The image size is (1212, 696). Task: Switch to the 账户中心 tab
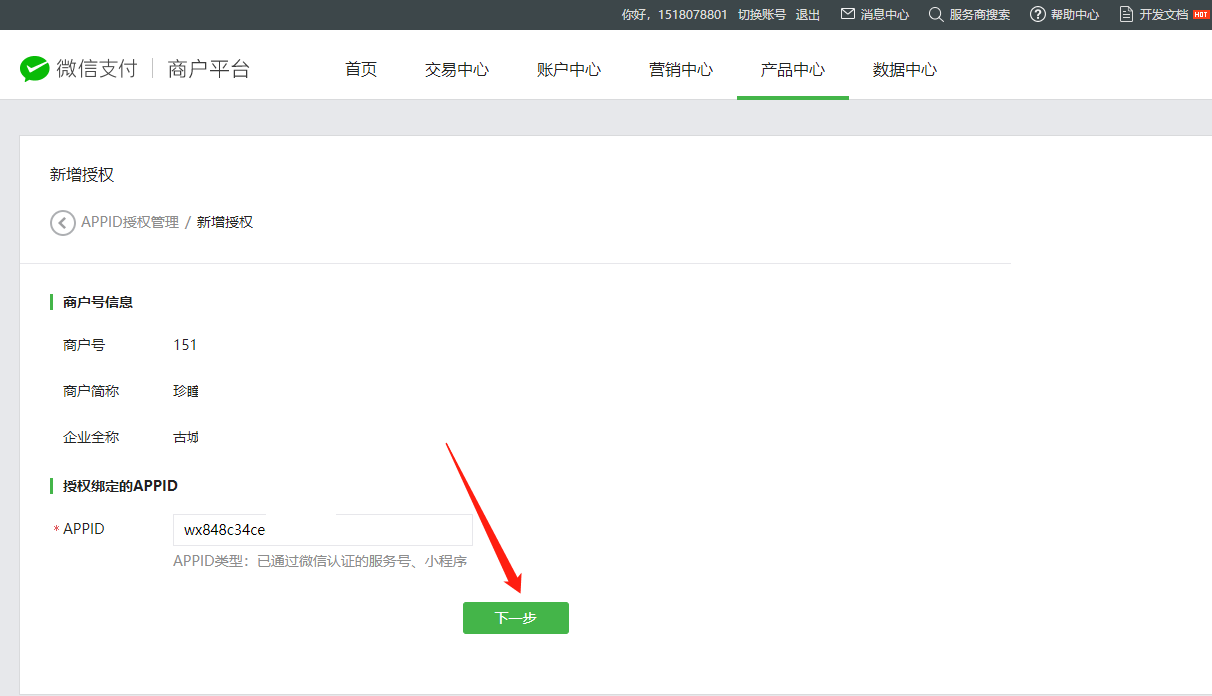569,69
